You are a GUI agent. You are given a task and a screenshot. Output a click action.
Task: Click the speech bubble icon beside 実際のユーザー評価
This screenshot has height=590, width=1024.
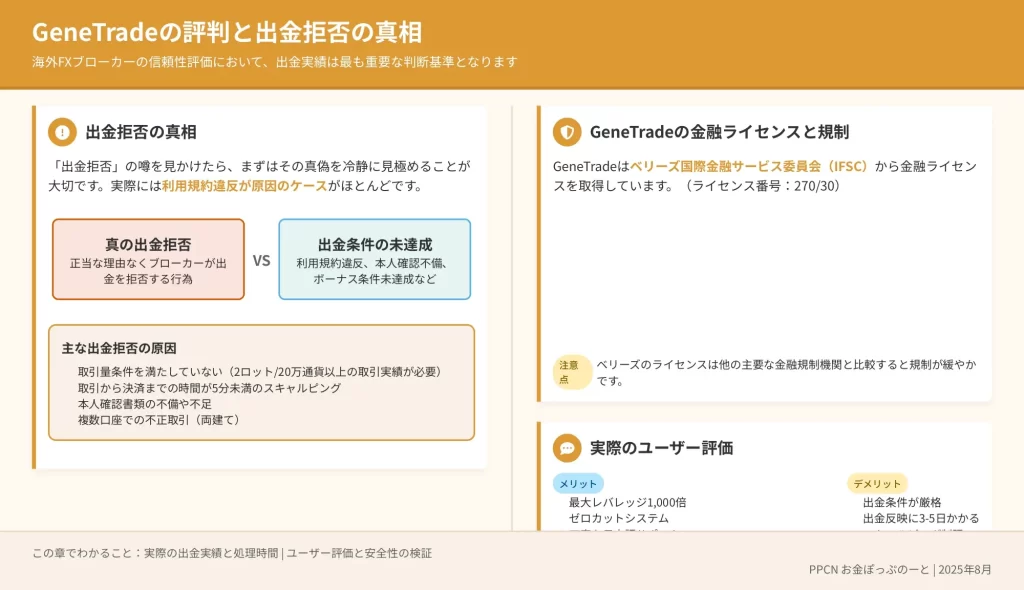567,448
